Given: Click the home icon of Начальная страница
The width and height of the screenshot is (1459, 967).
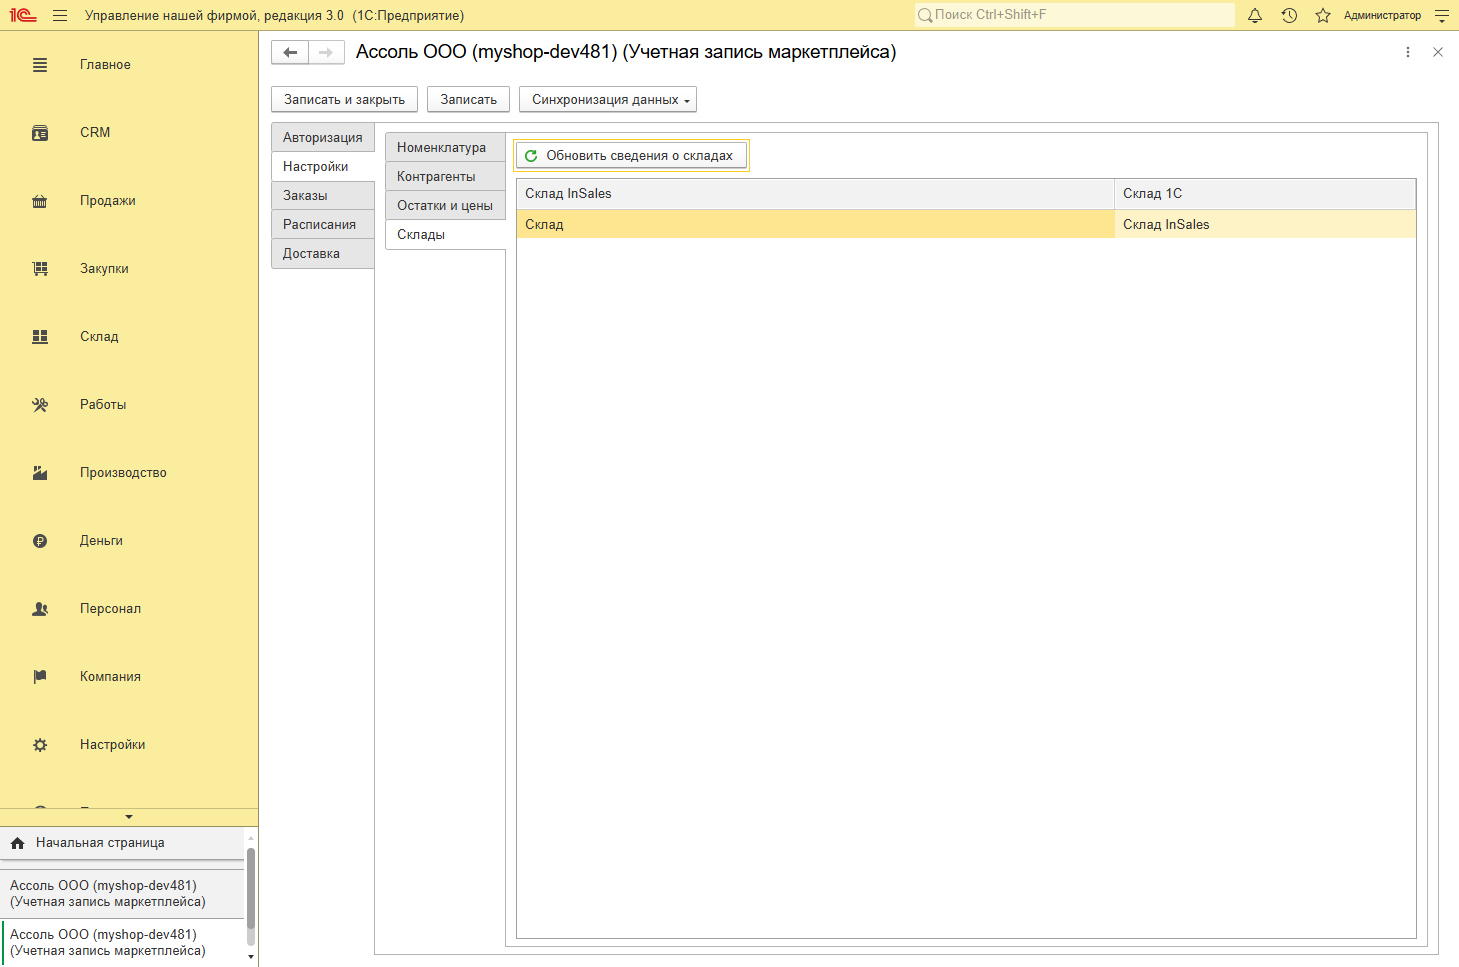Looking at the screenshot, I should [x=17, y=843].
